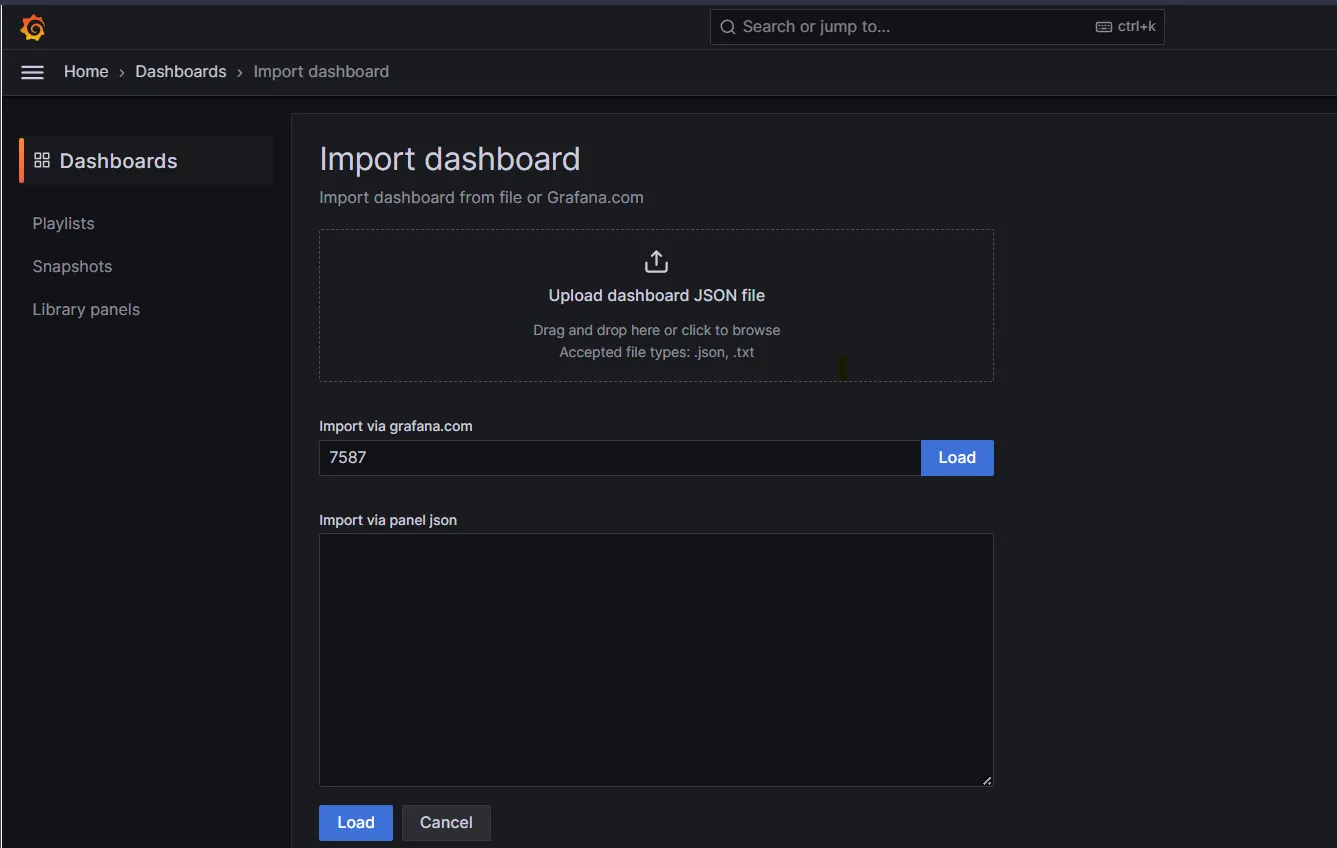Open the Dashboards breadcrumb link
Viewport: 1337px width, 848px height.
coord(181,72)
